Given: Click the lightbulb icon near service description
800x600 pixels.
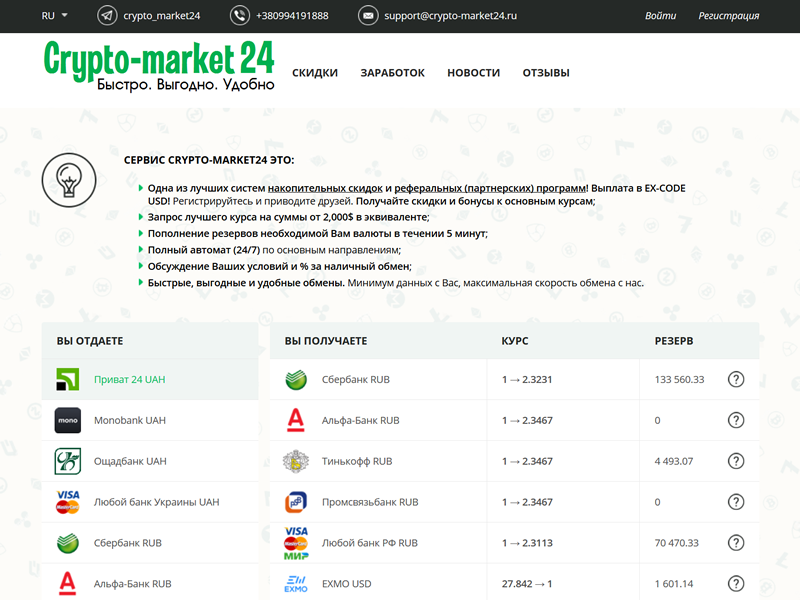Looking at the screenshot, I should click(69, 180).
